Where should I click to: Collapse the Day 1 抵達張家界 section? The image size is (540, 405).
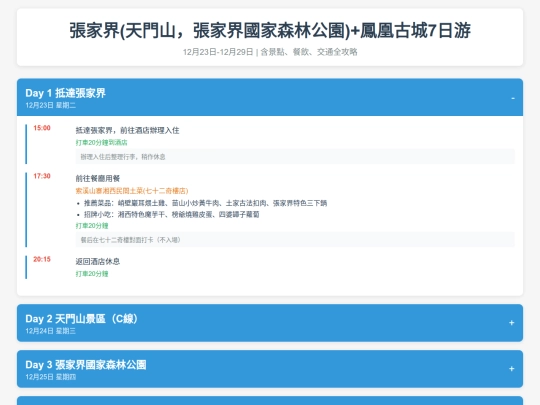pyautogui.click(x=270, y=97)
